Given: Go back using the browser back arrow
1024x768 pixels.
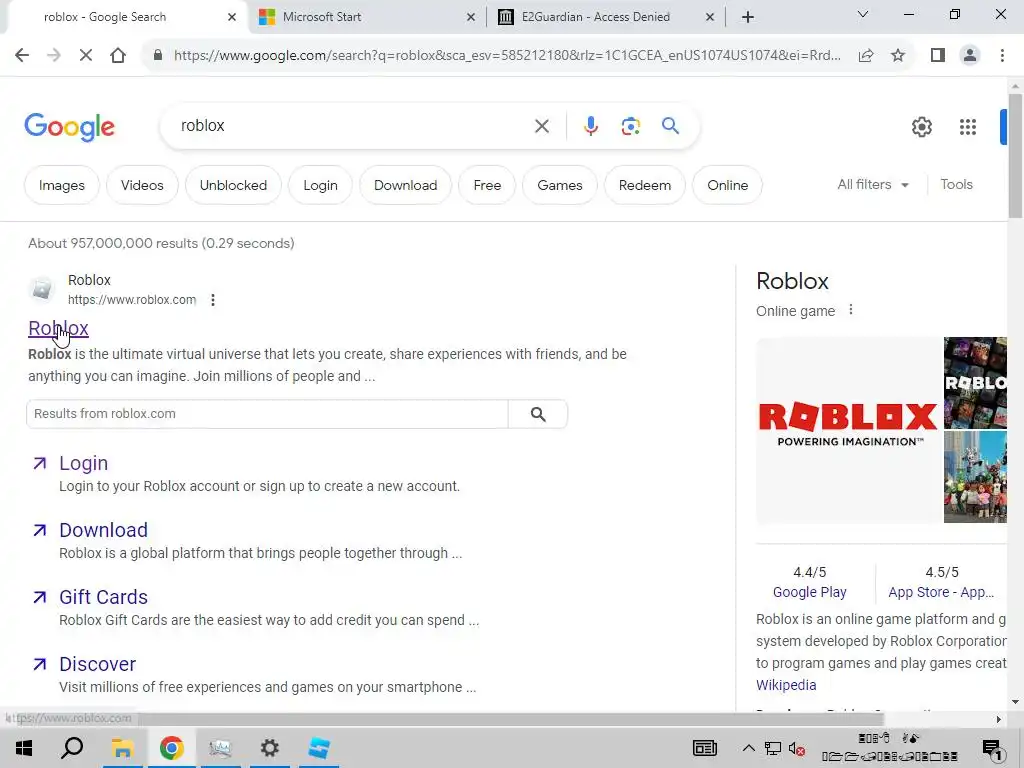Looking at the screenshot, I should tap(22, 56).
